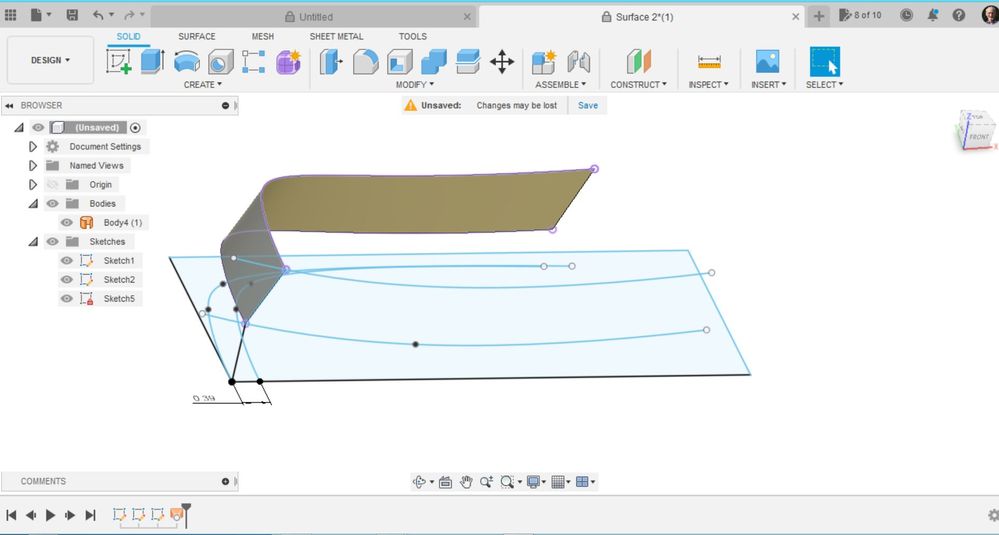This screenshot has height=535, width=999.
Task: Select the Offset Face tool
Action: point(468,62)
